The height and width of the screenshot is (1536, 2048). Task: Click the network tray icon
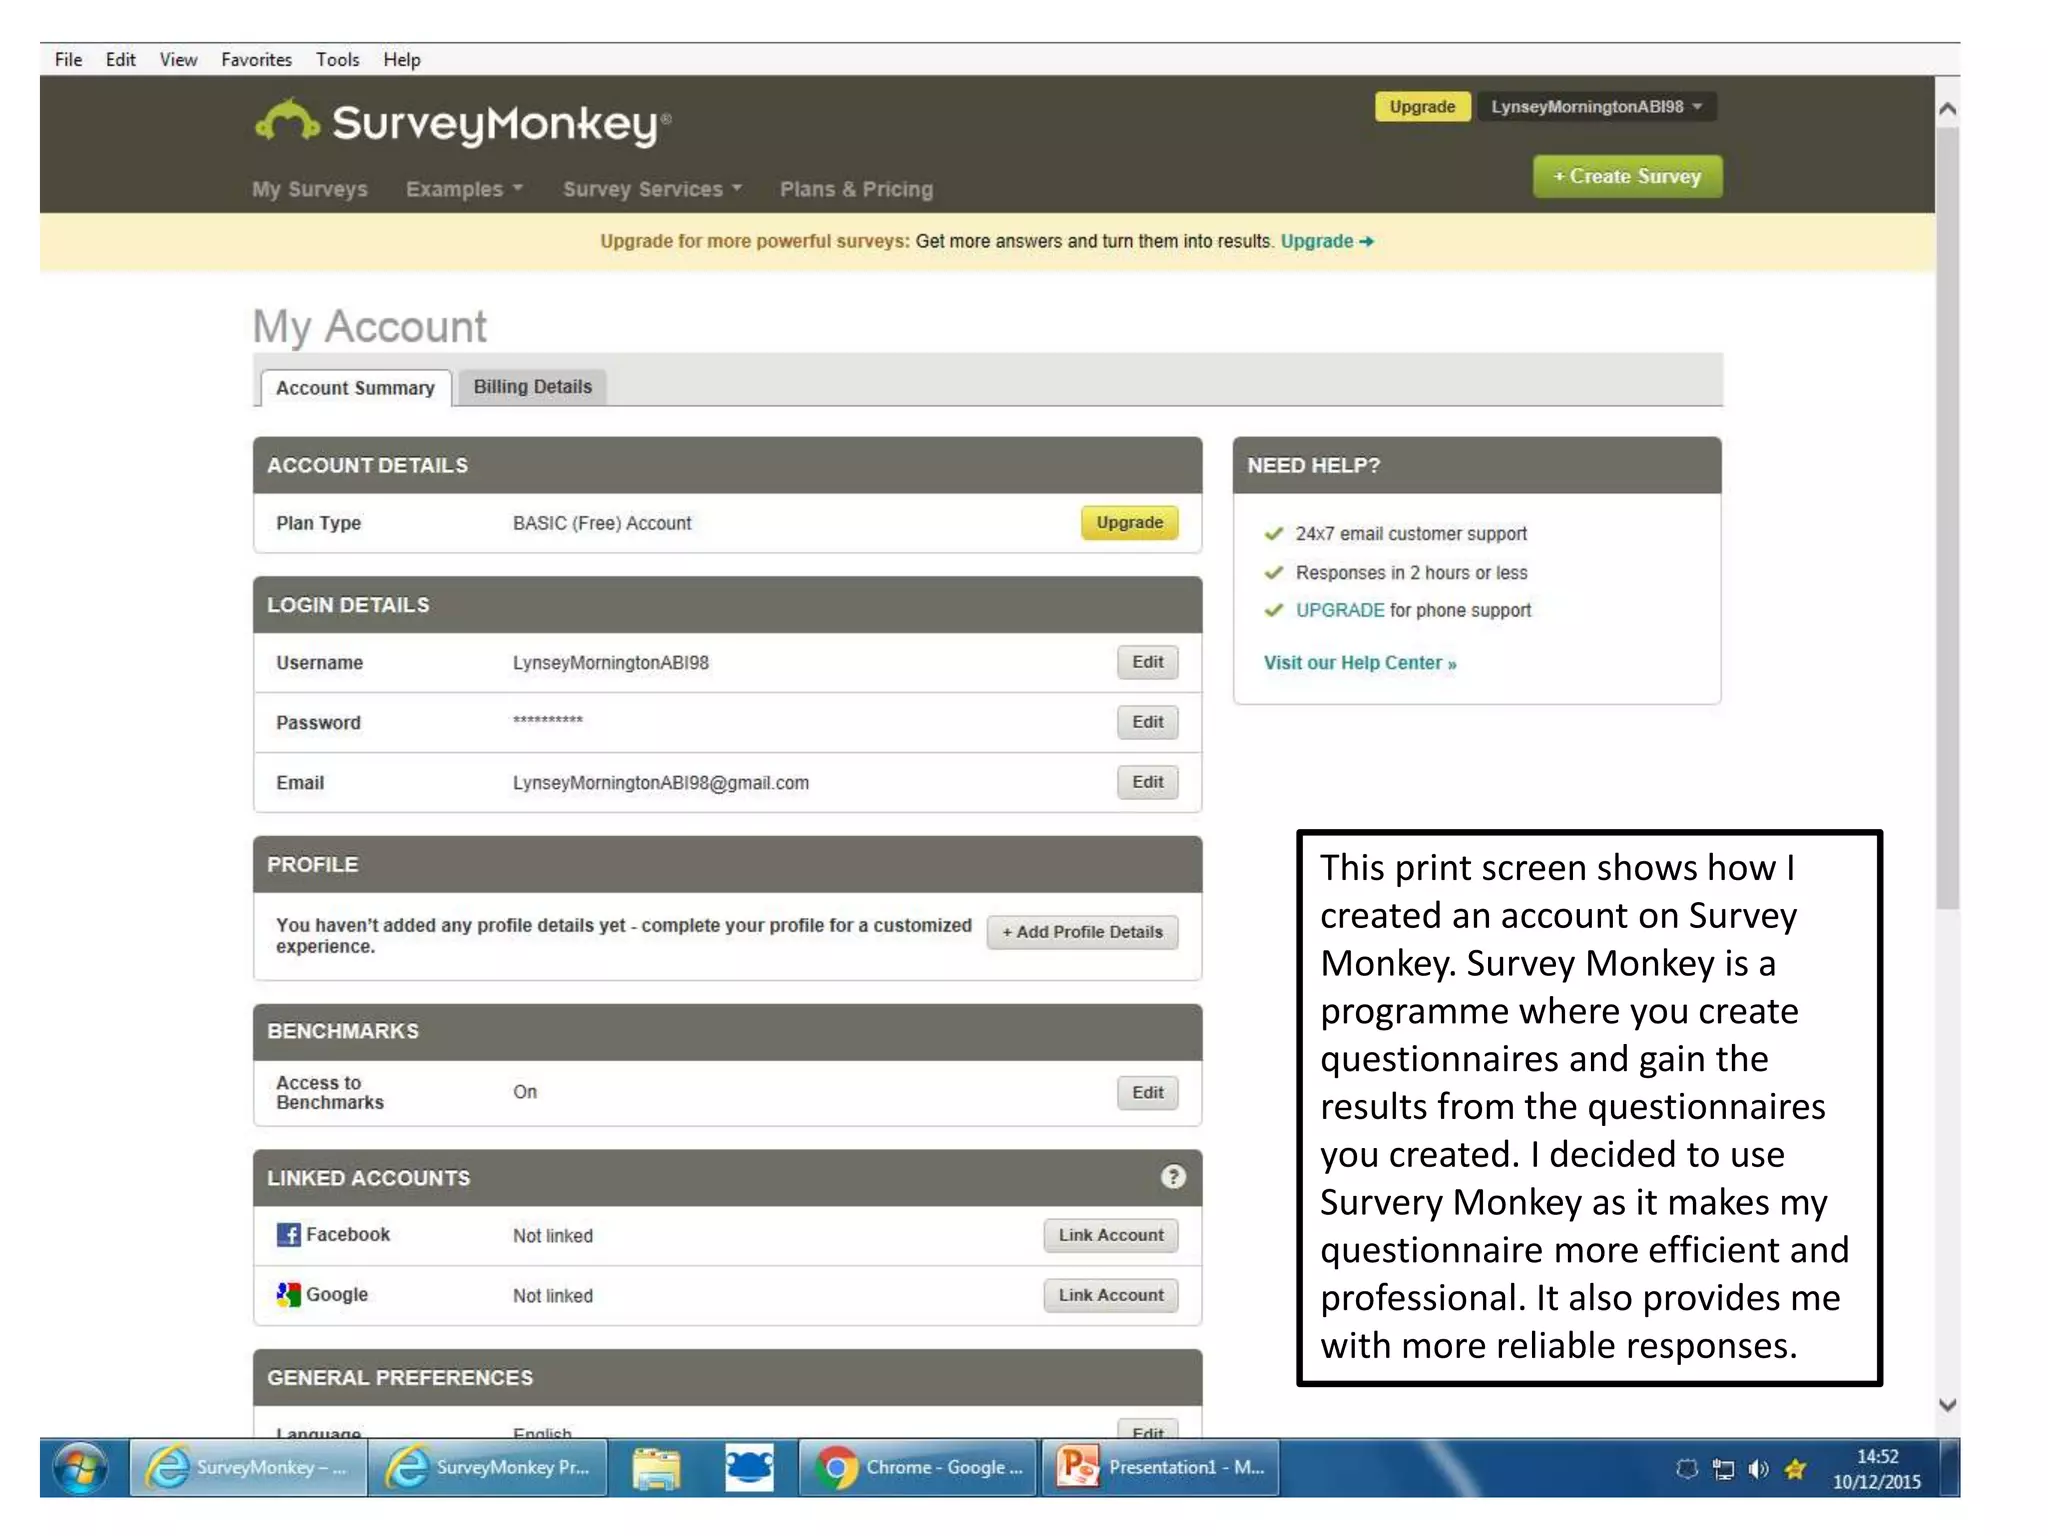coord(1723,1469)
